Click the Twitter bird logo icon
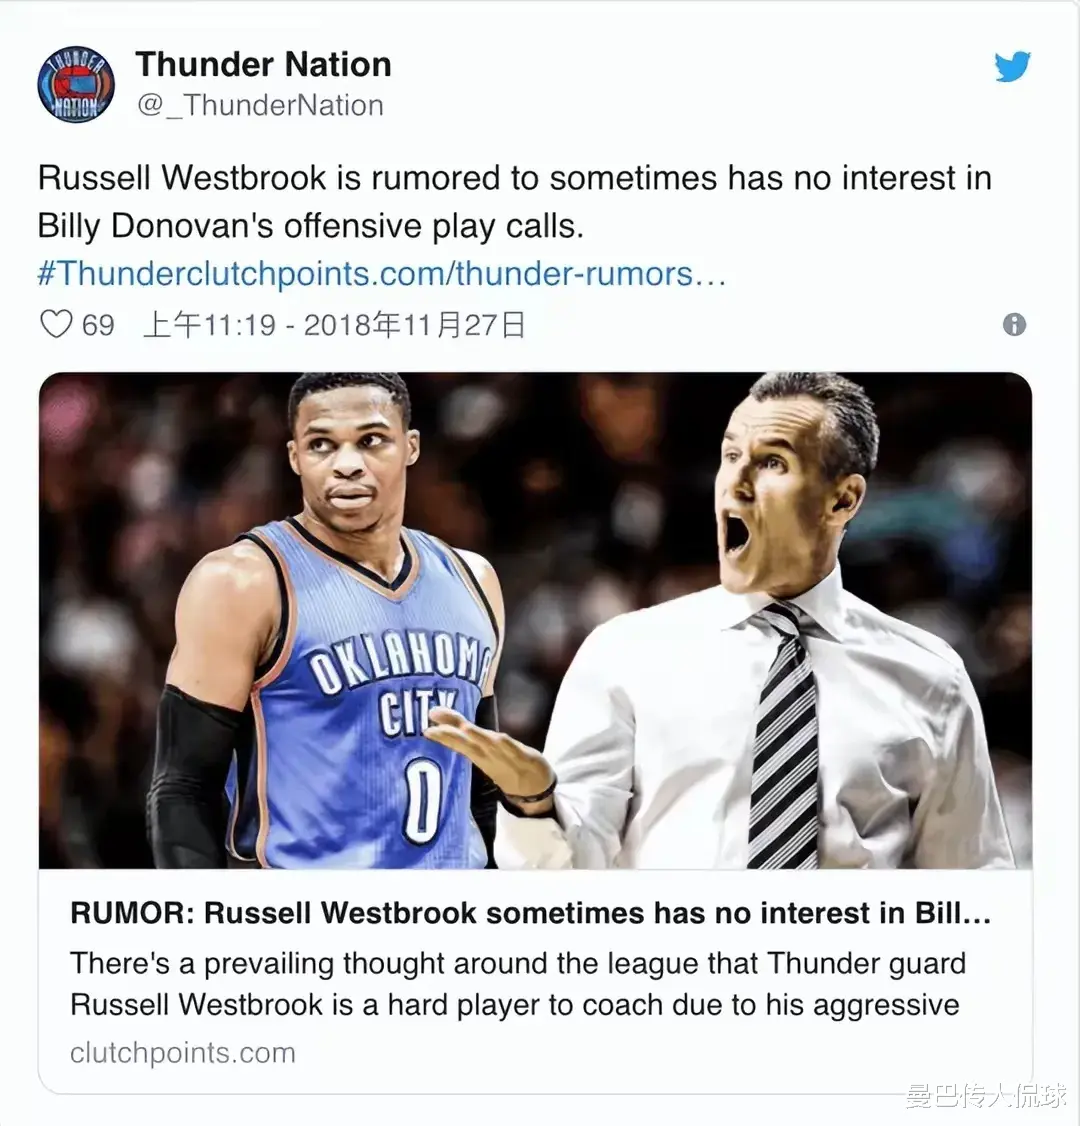Image resolution: width=1080 pixels, height=1126 pixels. [x=1012, y=67]
